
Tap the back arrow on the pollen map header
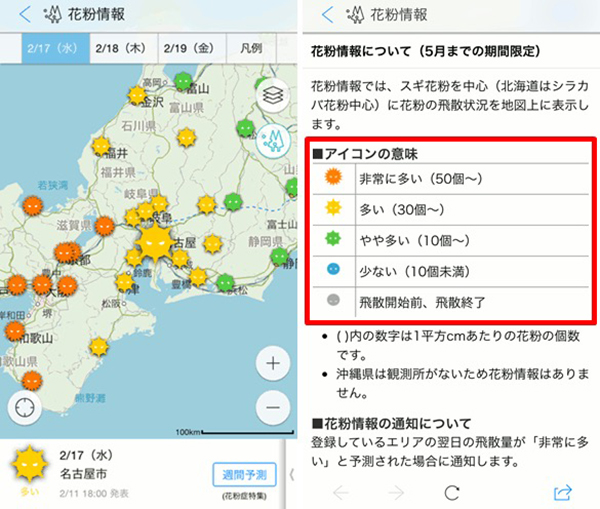point(22,15)
